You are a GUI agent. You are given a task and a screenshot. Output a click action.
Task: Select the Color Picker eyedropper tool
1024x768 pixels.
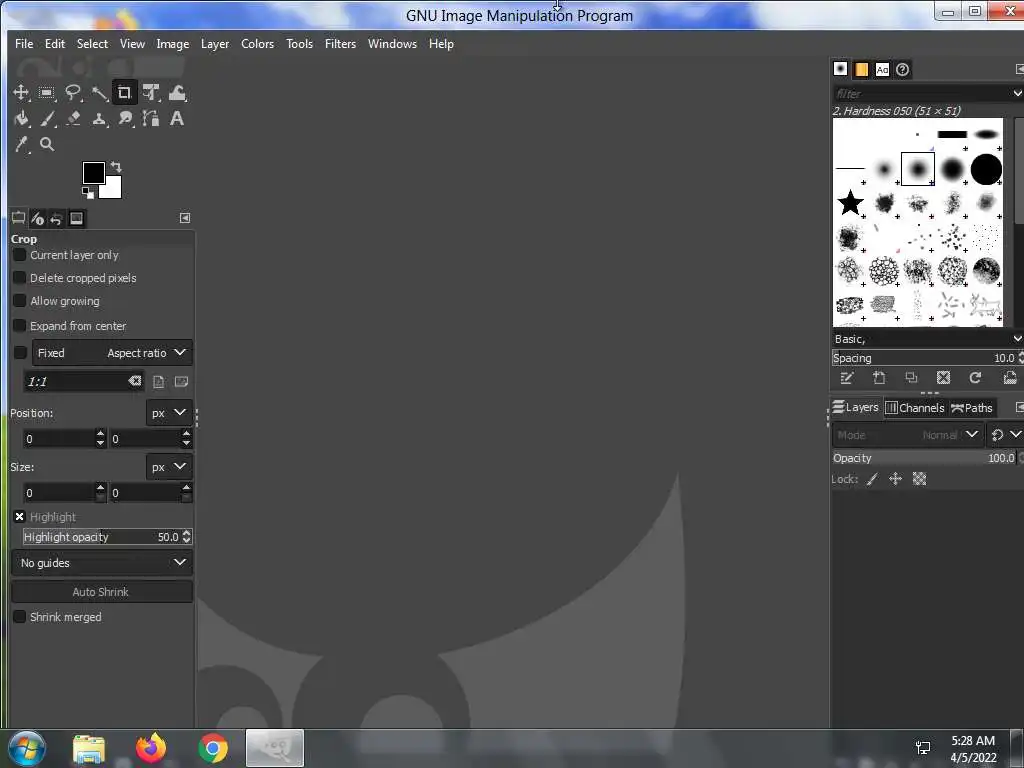click(x=21, y=144)
